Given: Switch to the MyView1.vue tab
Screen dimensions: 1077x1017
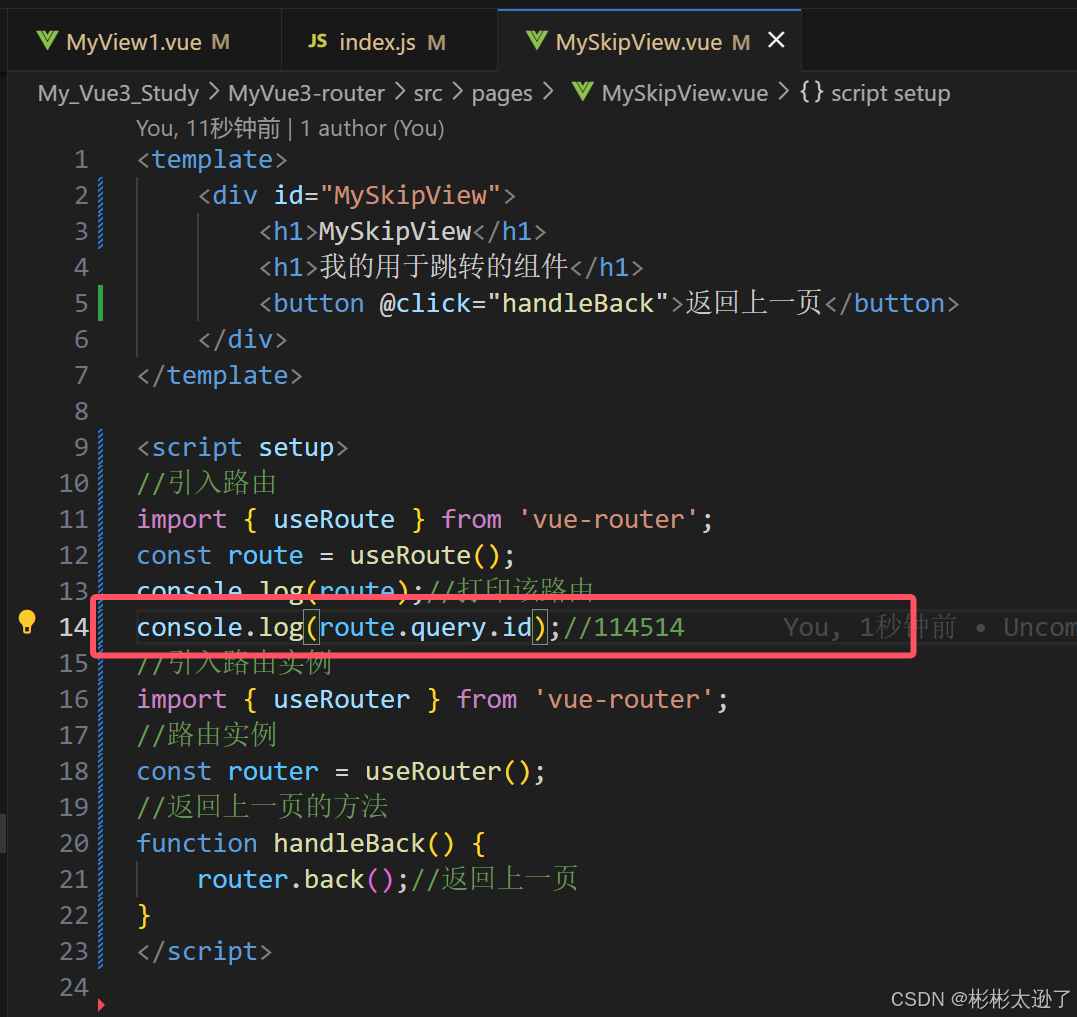Looking at the screenshot, I should click(144, 42).
